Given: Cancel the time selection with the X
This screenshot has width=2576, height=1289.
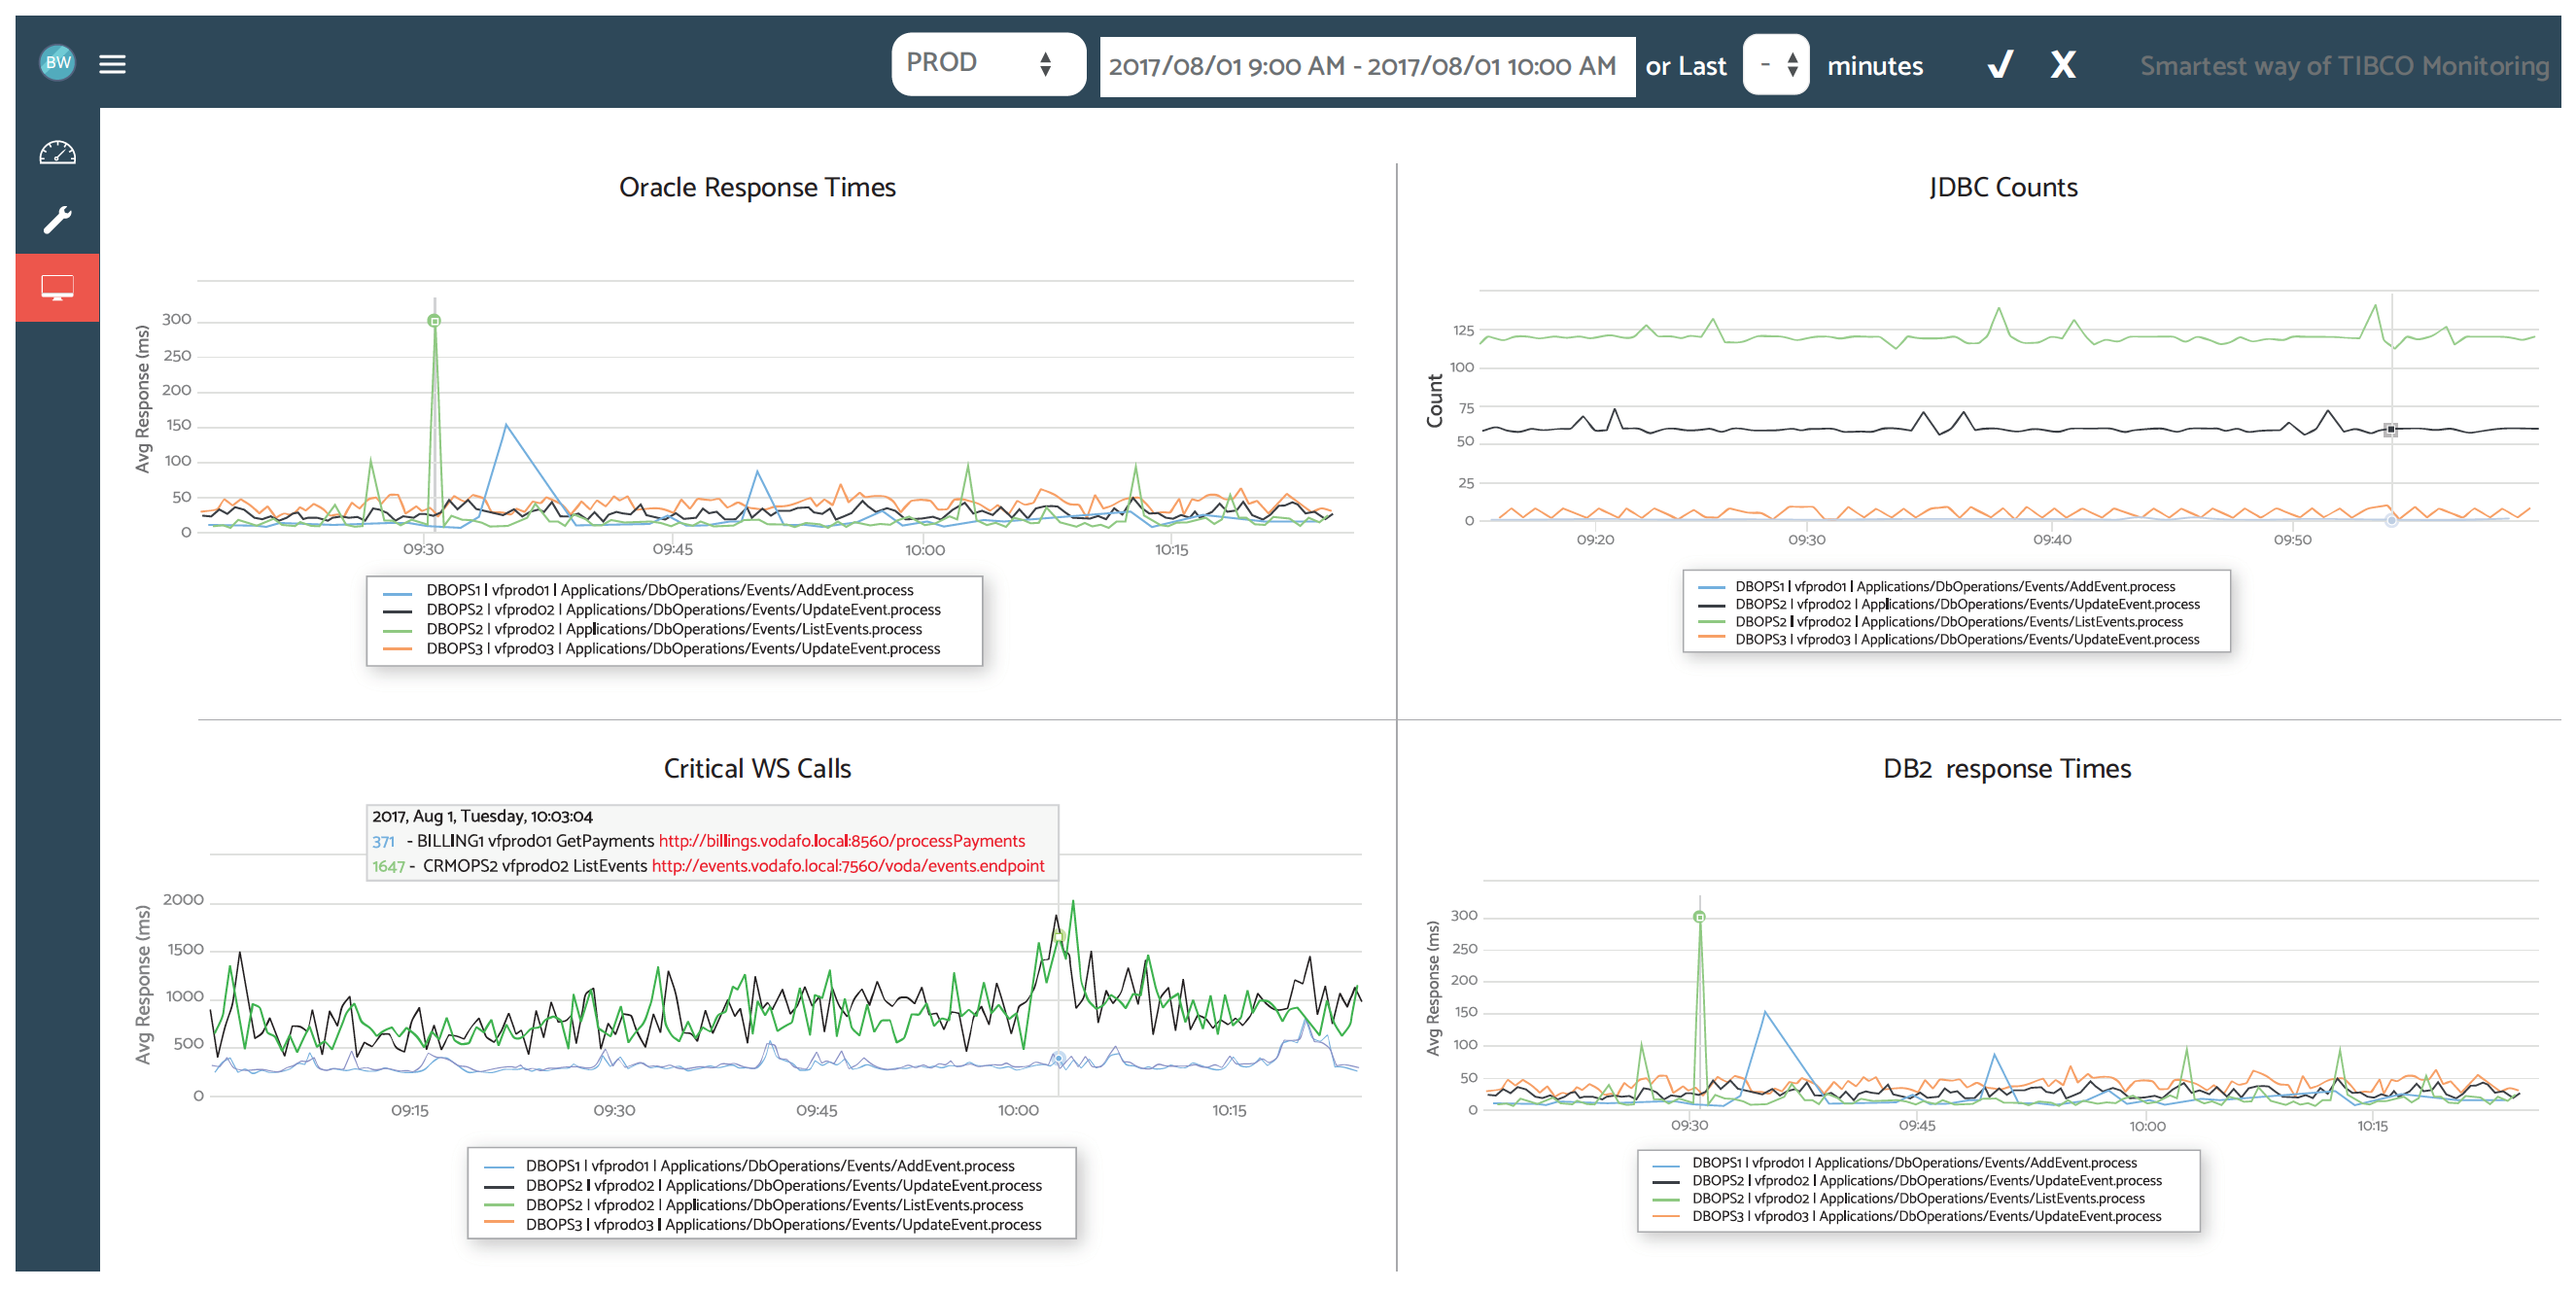Looking at the screenshot, I should (2062, 65).
